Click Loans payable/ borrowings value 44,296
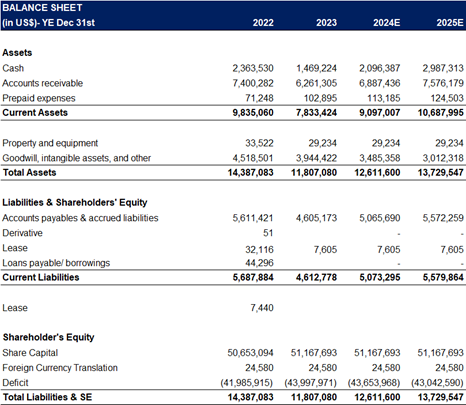 click(x=259, y=263)
